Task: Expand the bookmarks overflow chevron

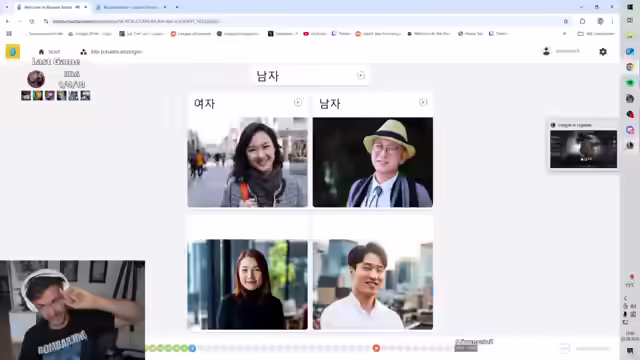Action: pyautogui.click(x=564, y=34)
